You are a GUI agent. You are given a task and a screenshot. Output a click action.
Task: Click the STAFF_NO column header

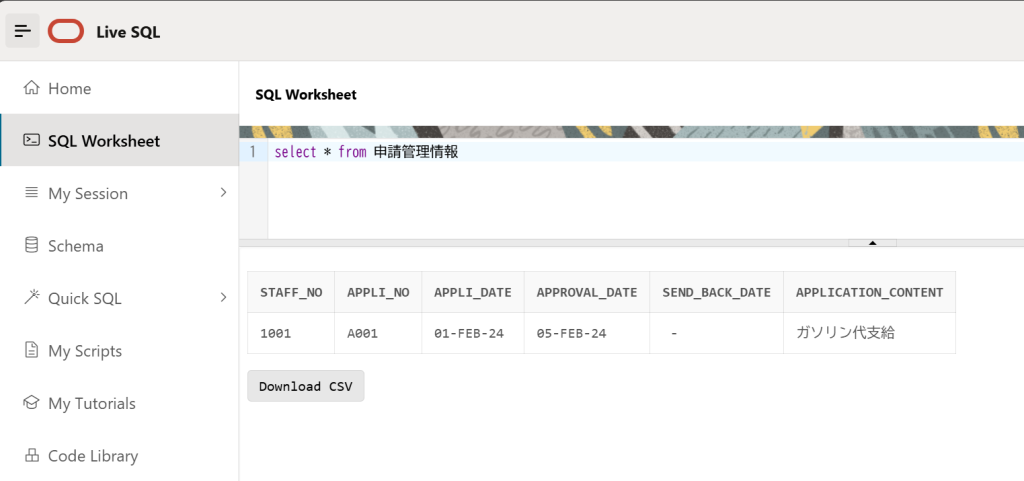click(x=291, y=292)
